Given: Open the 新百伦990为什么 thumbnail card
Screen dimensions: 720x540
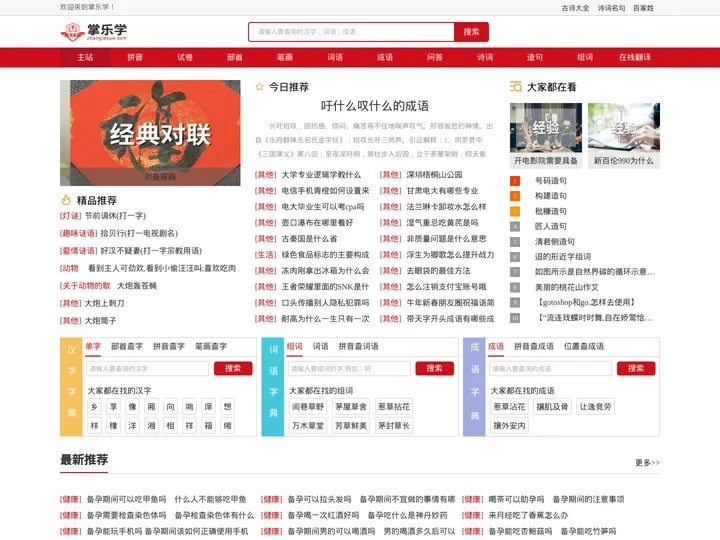Looking at the screenshot, I should (x=624, y=135).
